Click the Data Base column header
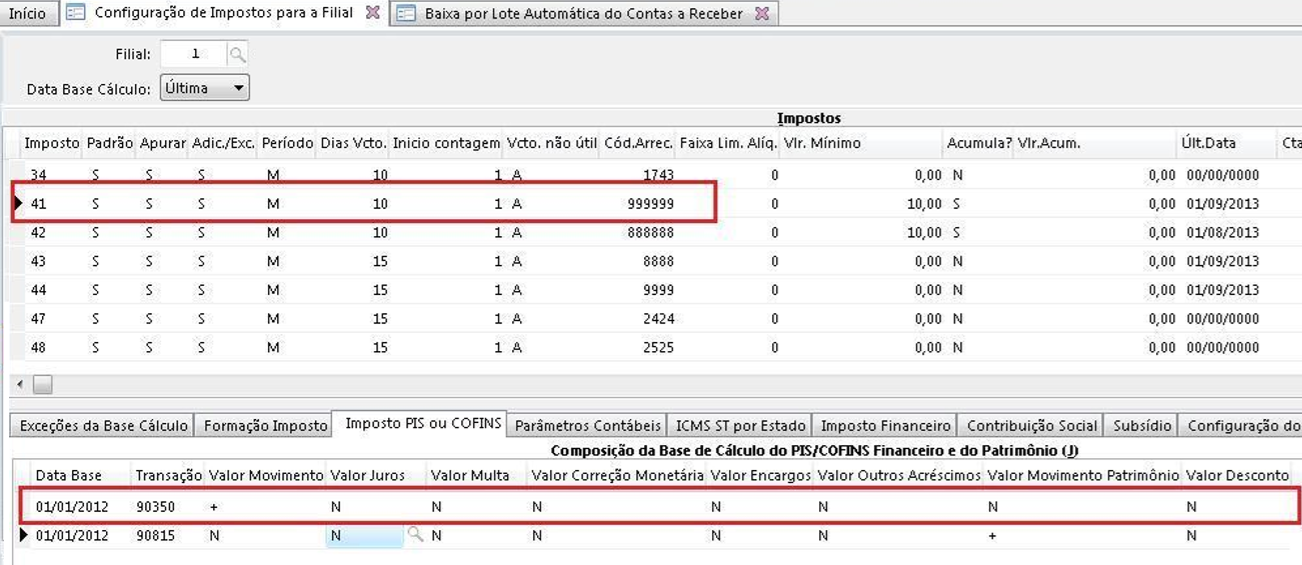1302x565 pixels. click(x=82, y=475)
